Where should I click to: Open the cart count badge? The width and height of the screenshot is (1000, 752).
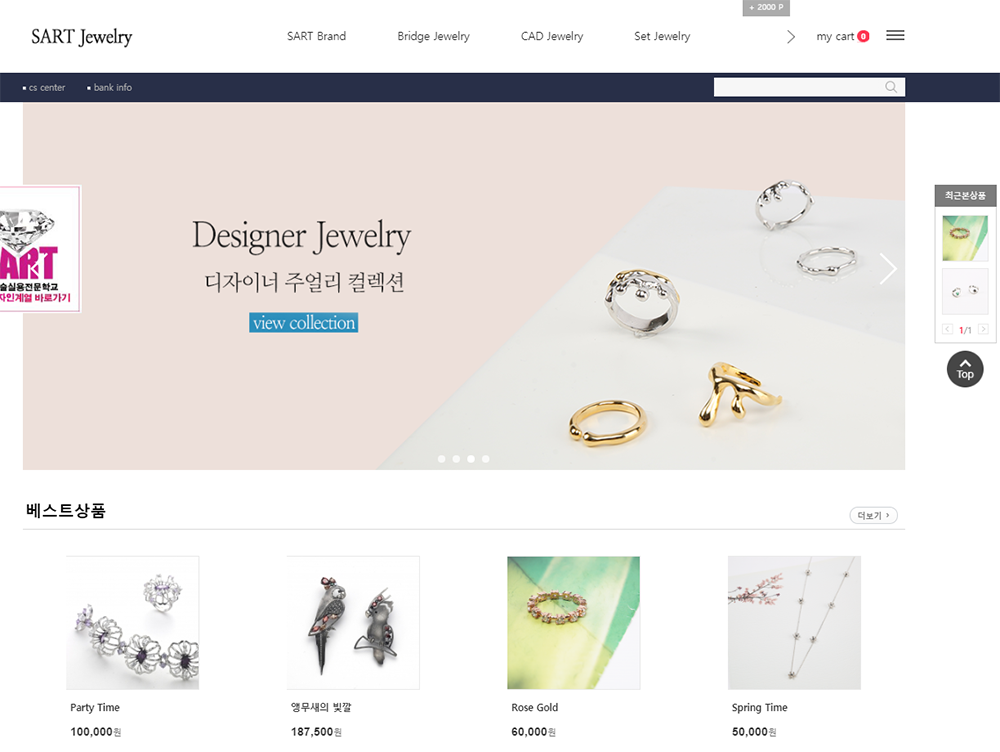[x=863, y=36]
